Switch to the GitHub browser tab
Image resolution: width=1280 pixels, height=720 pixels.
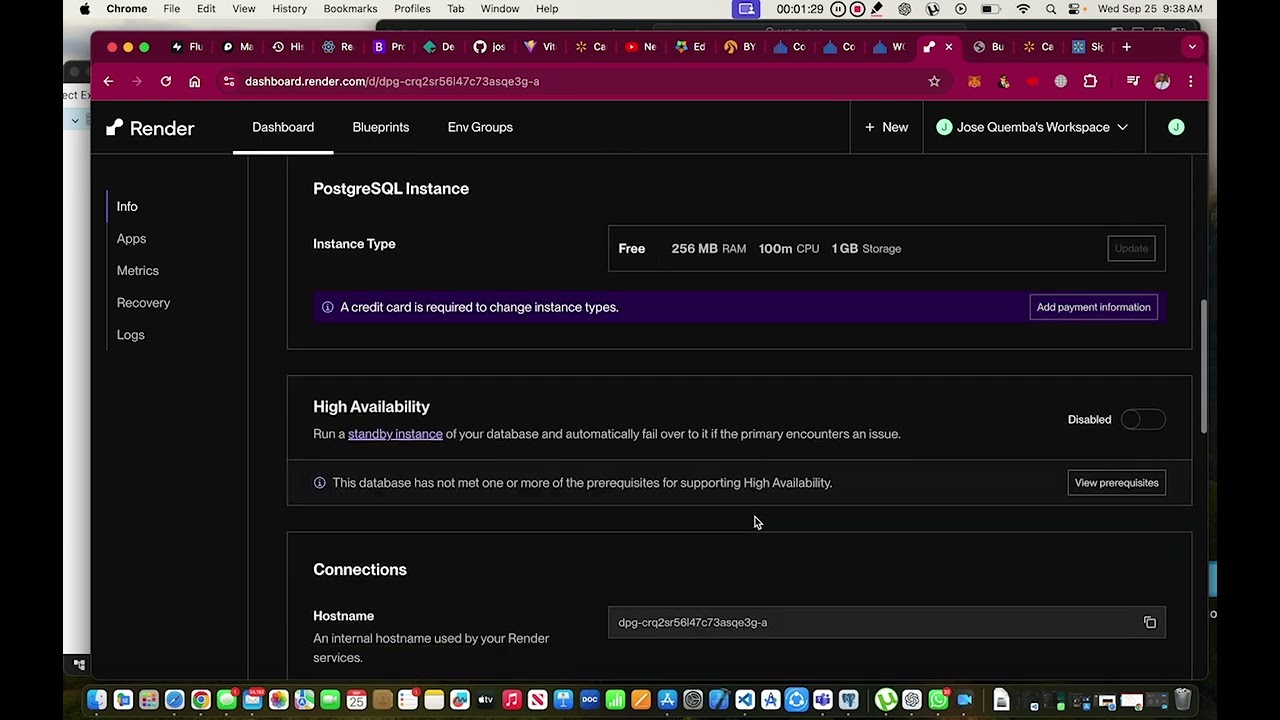coord(489,47)
